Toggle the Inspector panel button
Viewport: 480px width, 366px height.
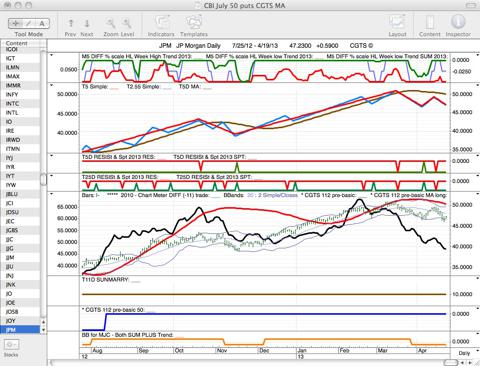pos(458,22)
